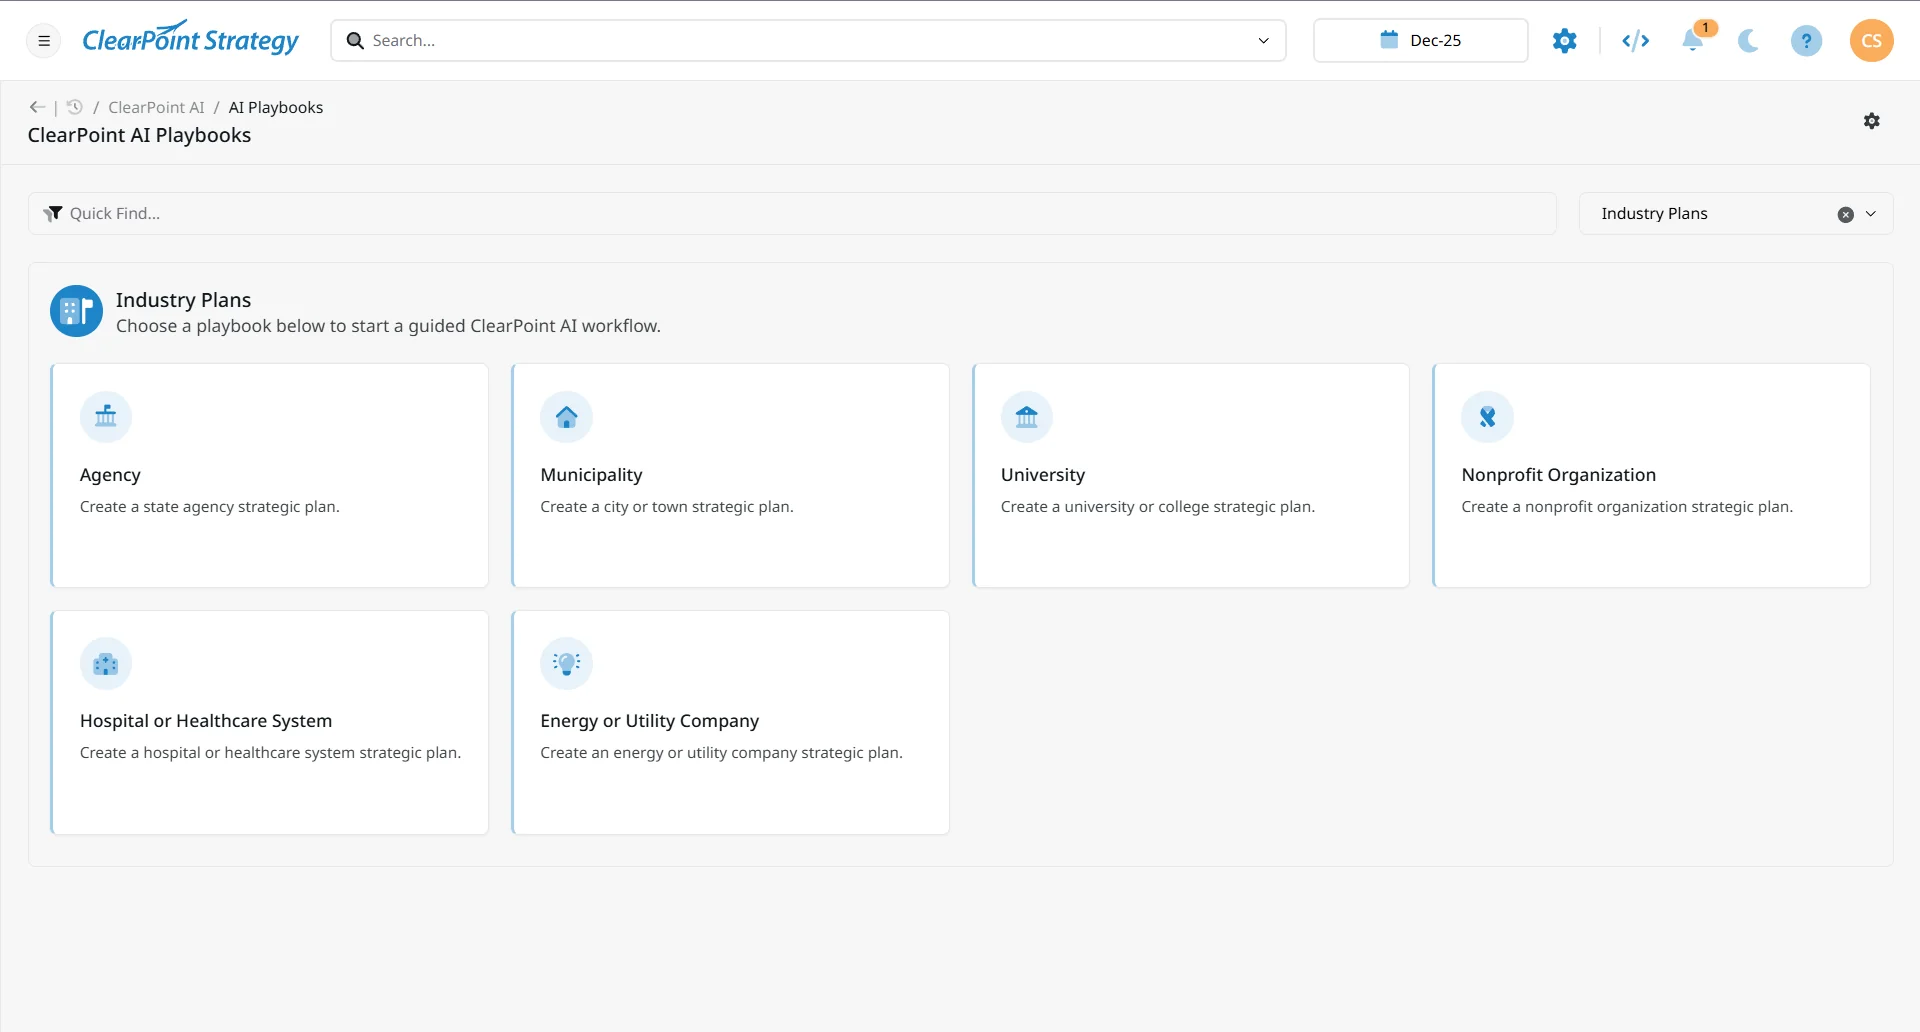Viewport: 1920px width, 1032px height.
Task: Toggle dark mode moon icon
Action: coord(1749,41)
